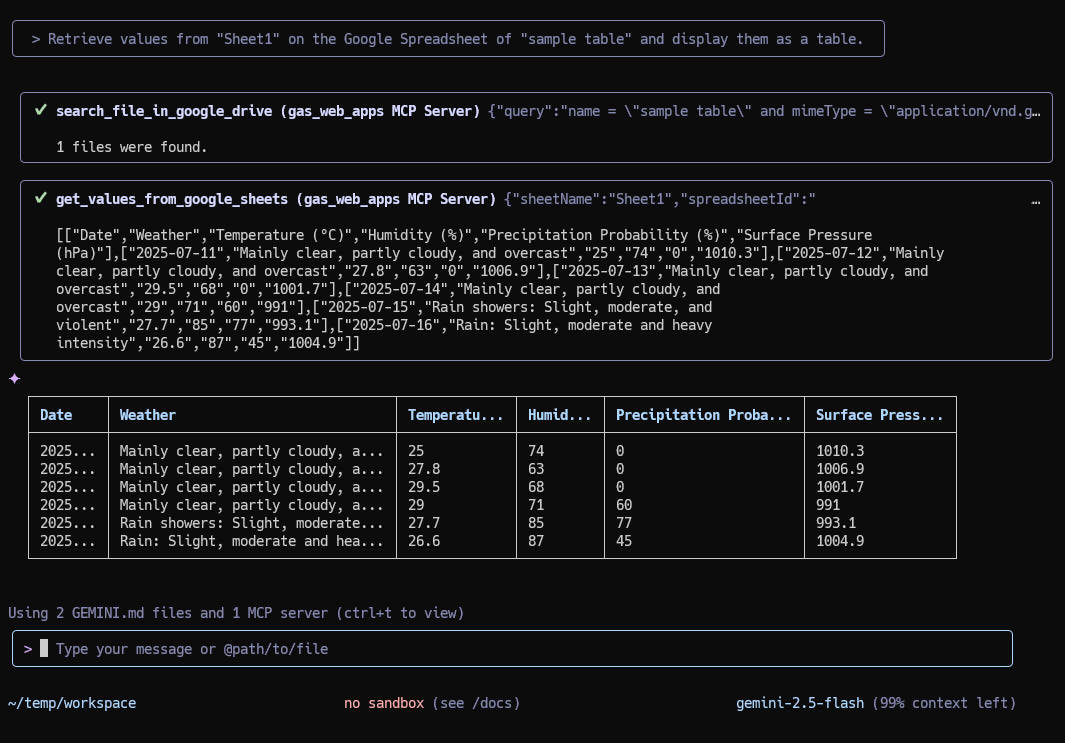Viewport: 1065px width, 743px height.
Task: Click the 1004.9 surface pressure value
Action: click(x=840, y=541)
